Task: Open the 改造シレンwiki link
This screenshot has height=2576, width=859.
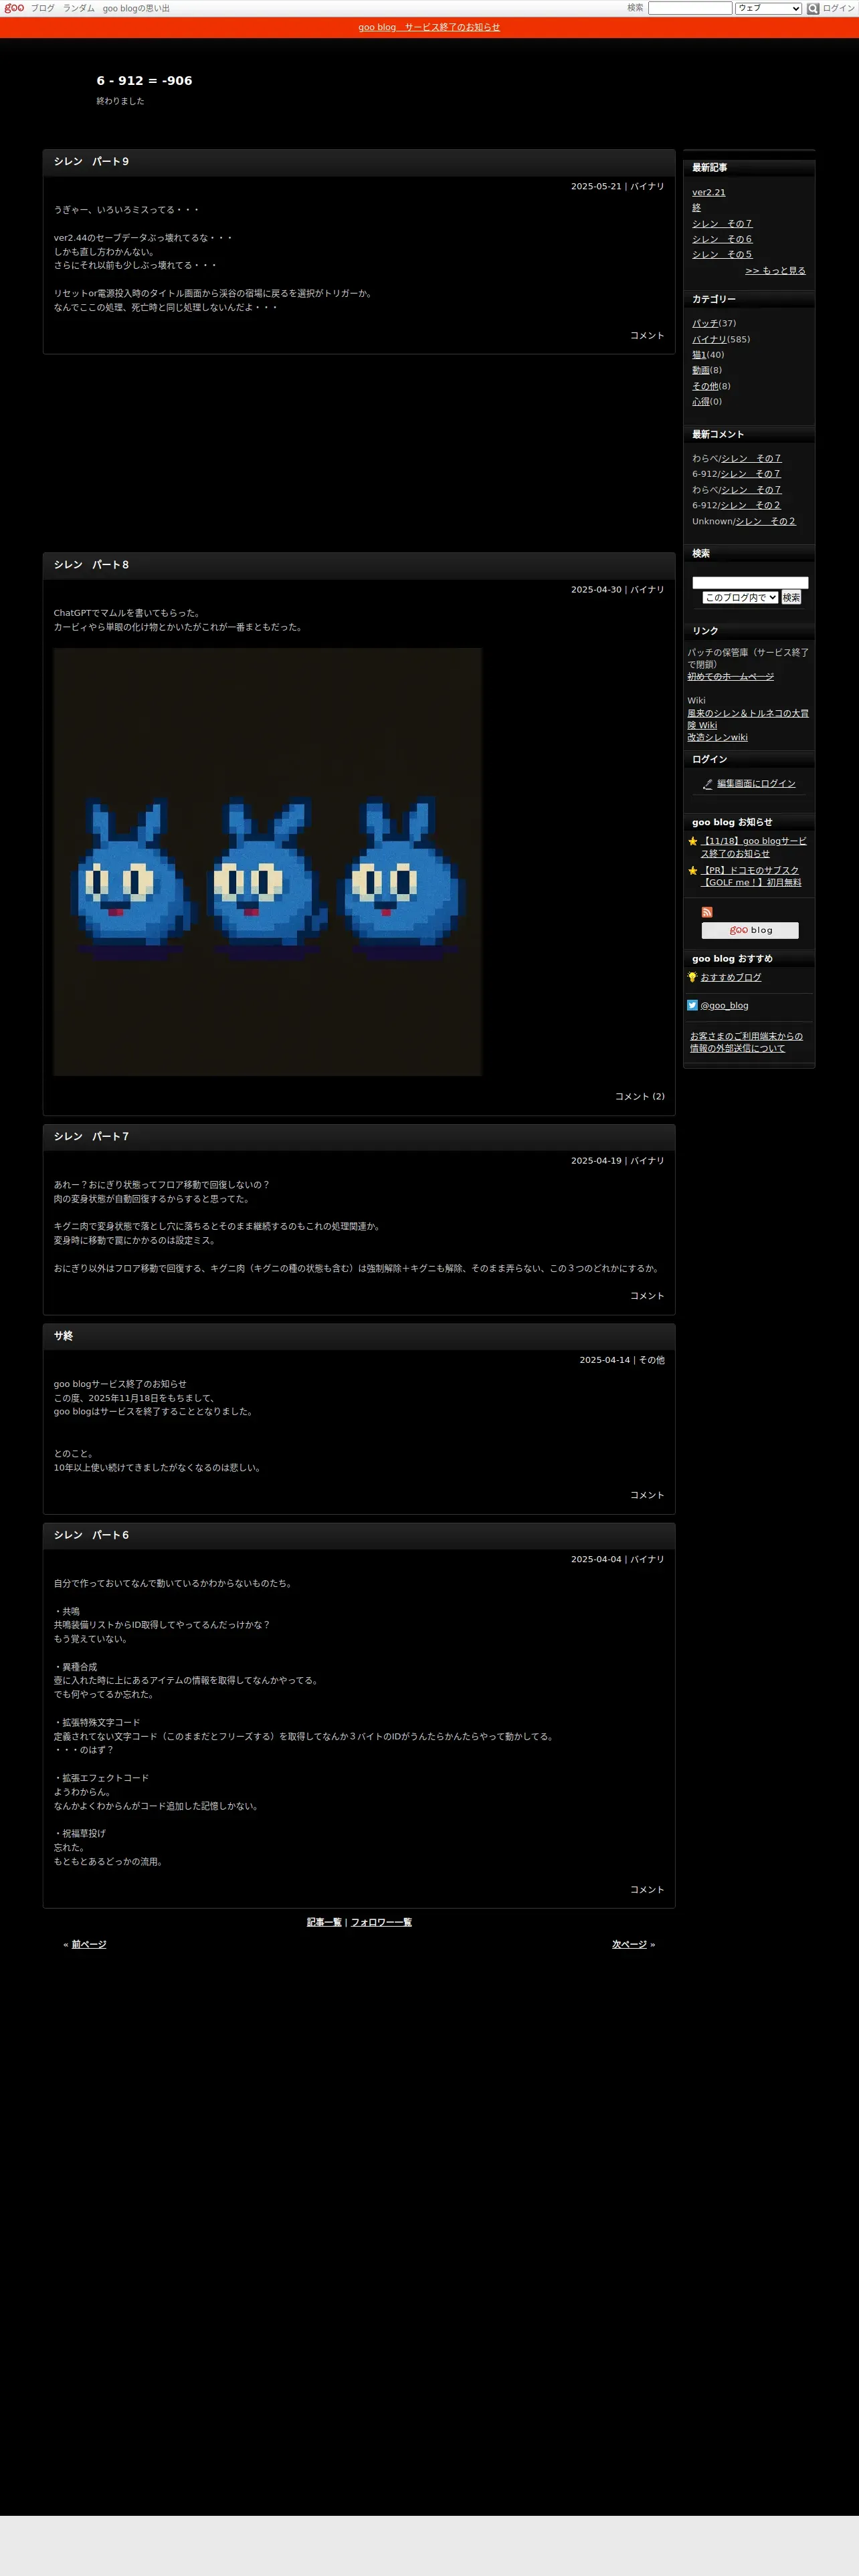Action: point(717,737)
